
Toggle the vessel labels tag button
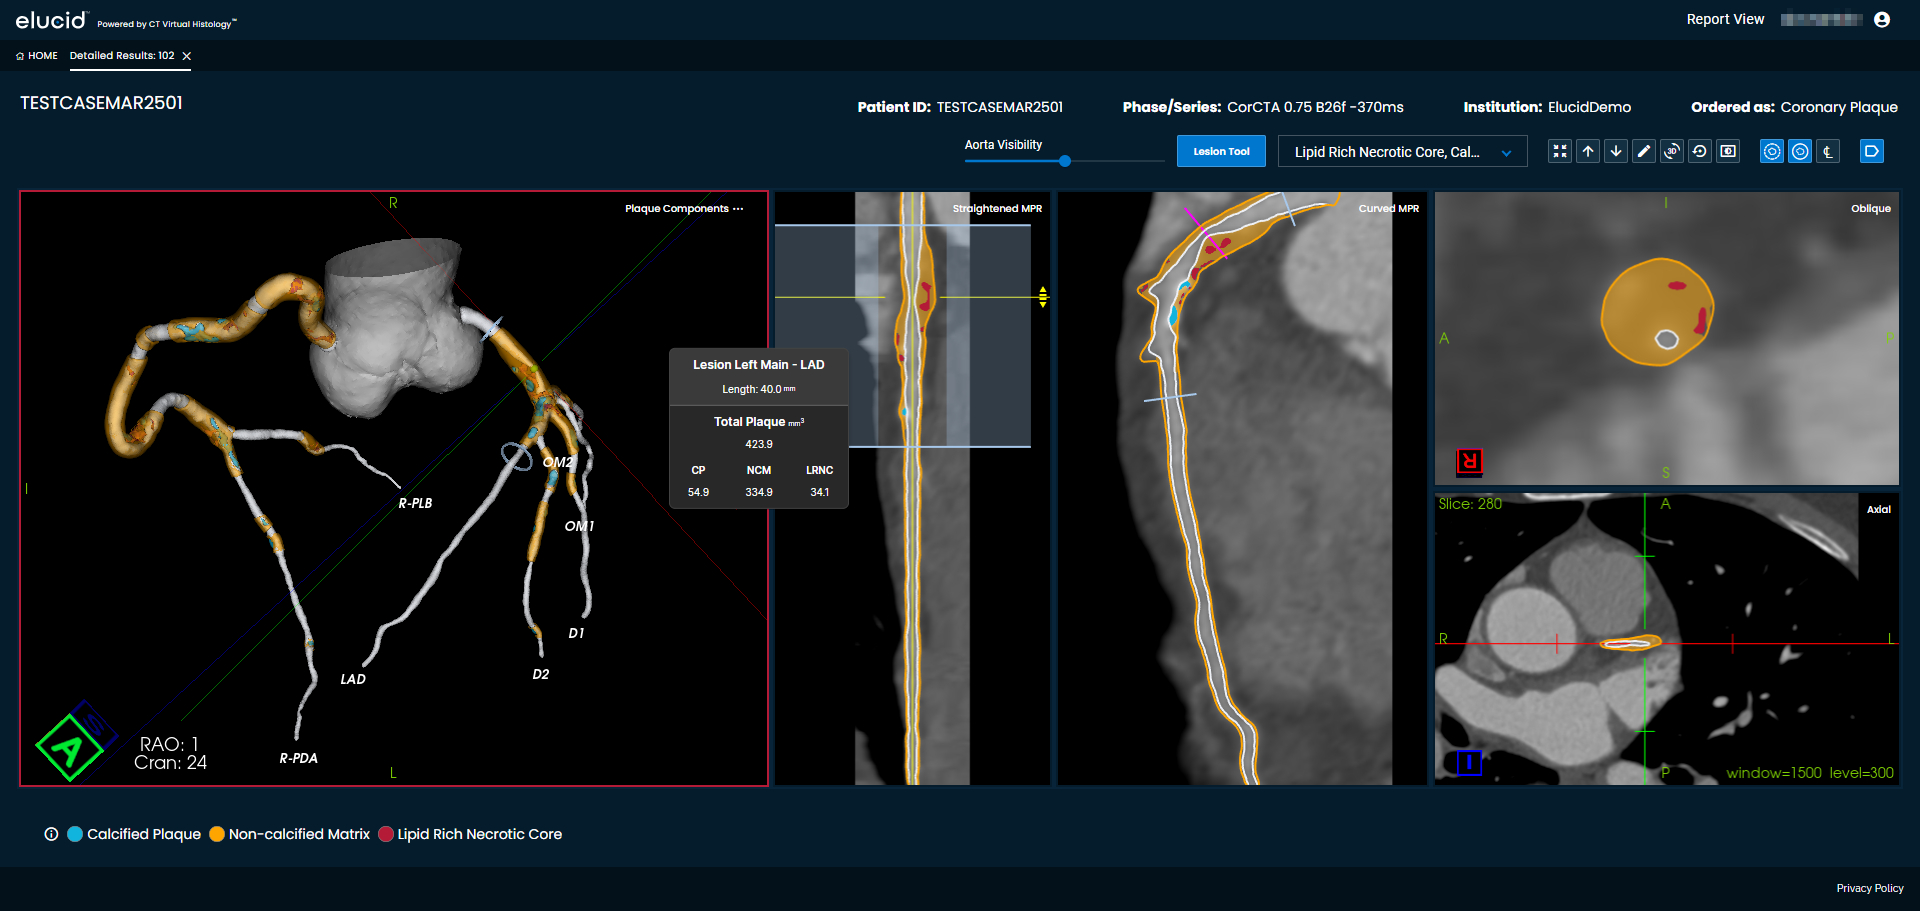point(1871,152)
